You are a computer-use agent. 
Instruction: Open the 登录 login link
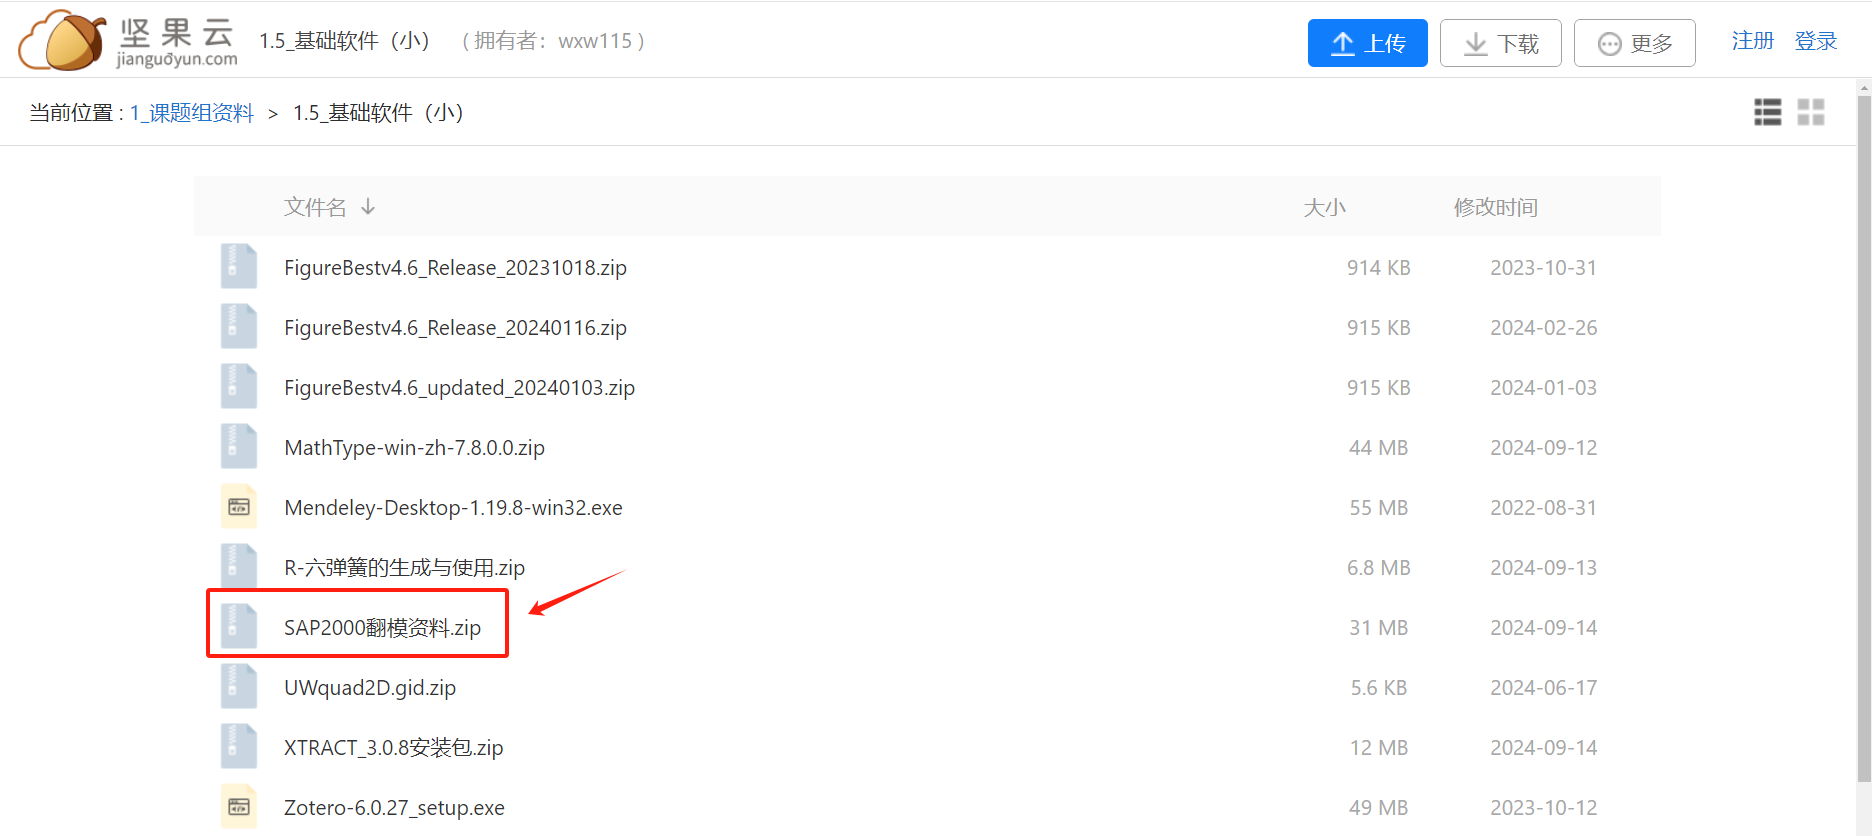[1815, 41]
